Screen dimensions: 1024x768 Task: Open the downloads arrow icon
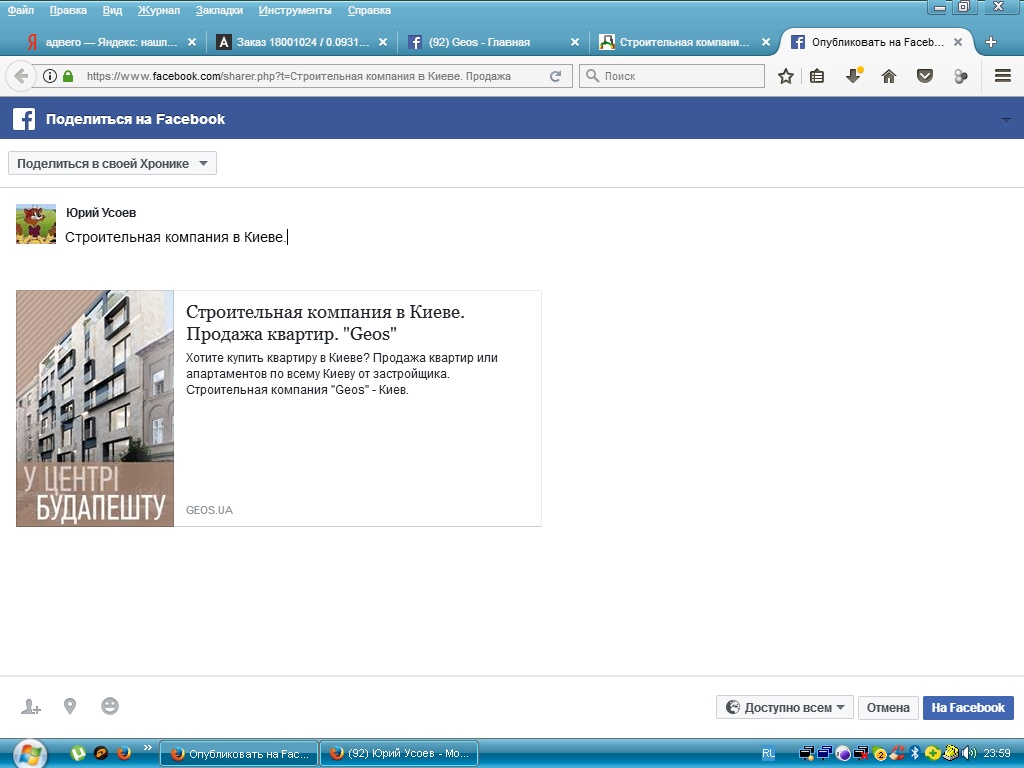coord(854,76)
